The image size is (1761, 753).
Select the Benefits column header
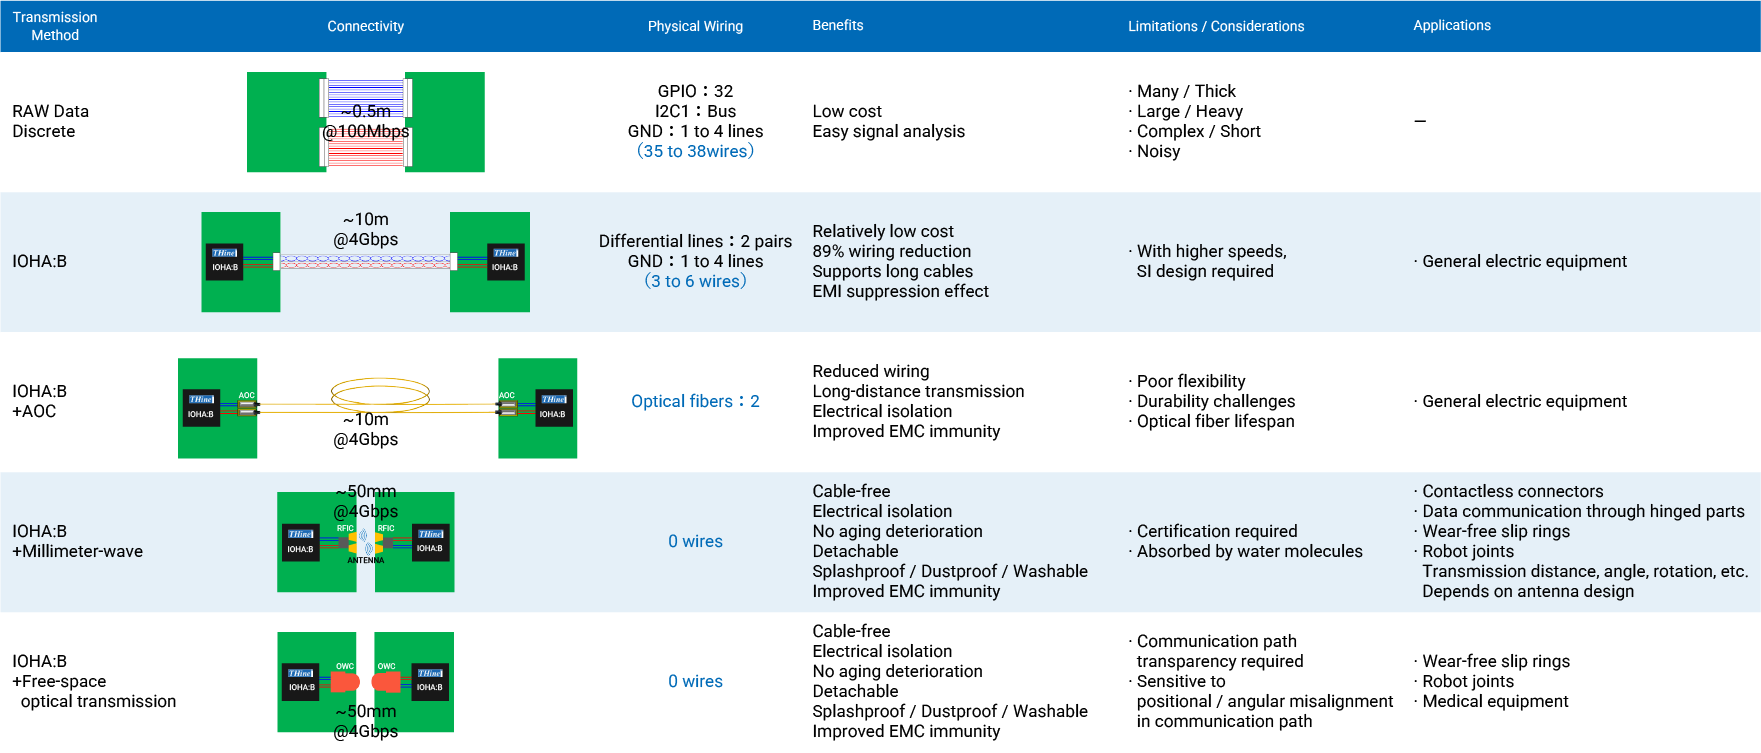coord(838,25)
